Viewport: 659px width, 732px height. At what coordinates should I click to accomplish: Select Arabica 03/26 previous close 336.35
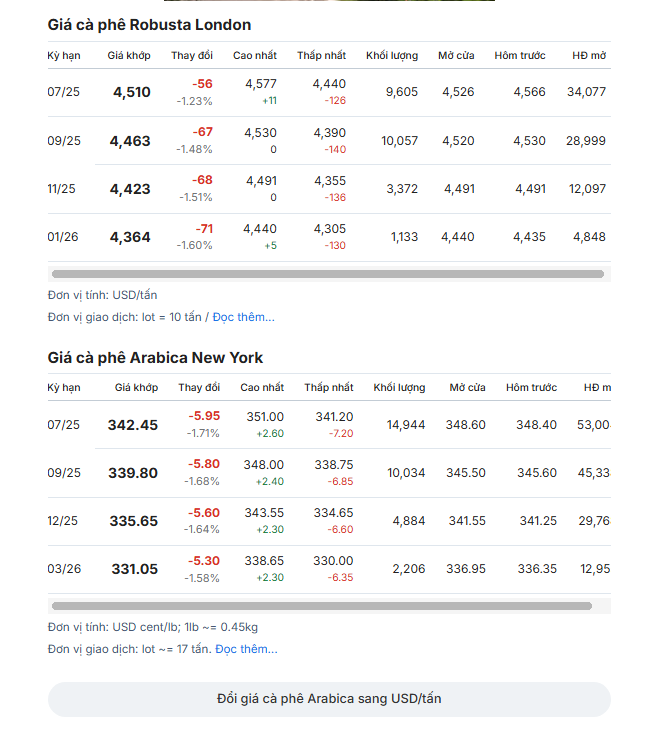pyautogui.click(x=537, y=569)
